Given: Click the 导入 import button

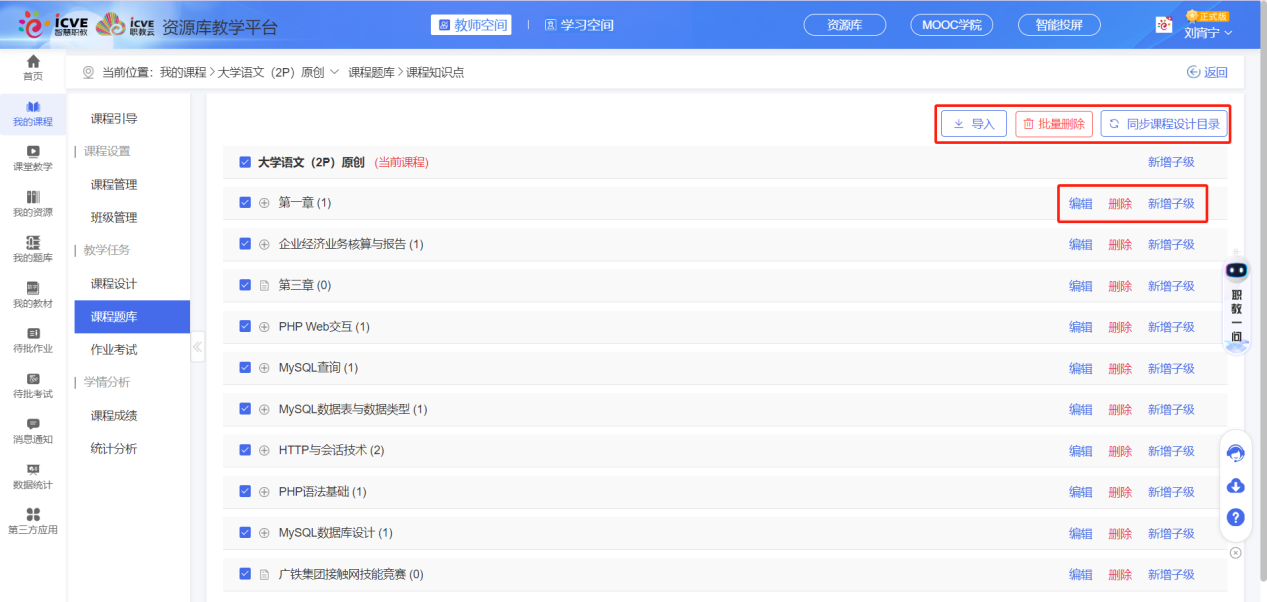Looking at the screenshot, I should point(972,123).
